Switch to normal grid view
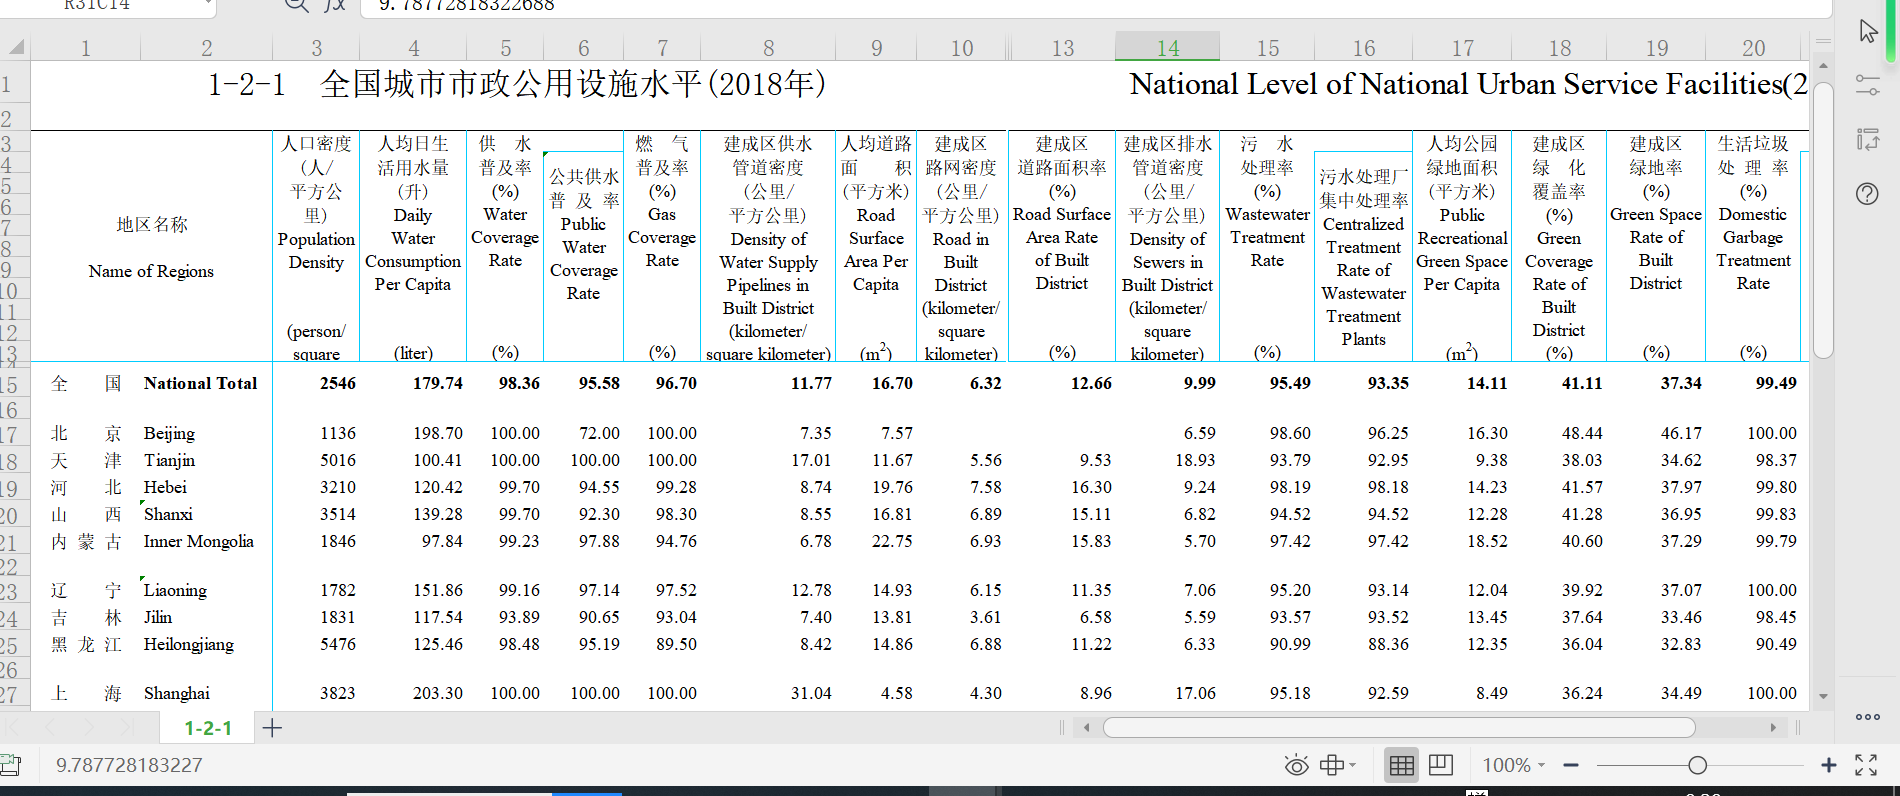The image size is (1900, 796). (1402, 766)
